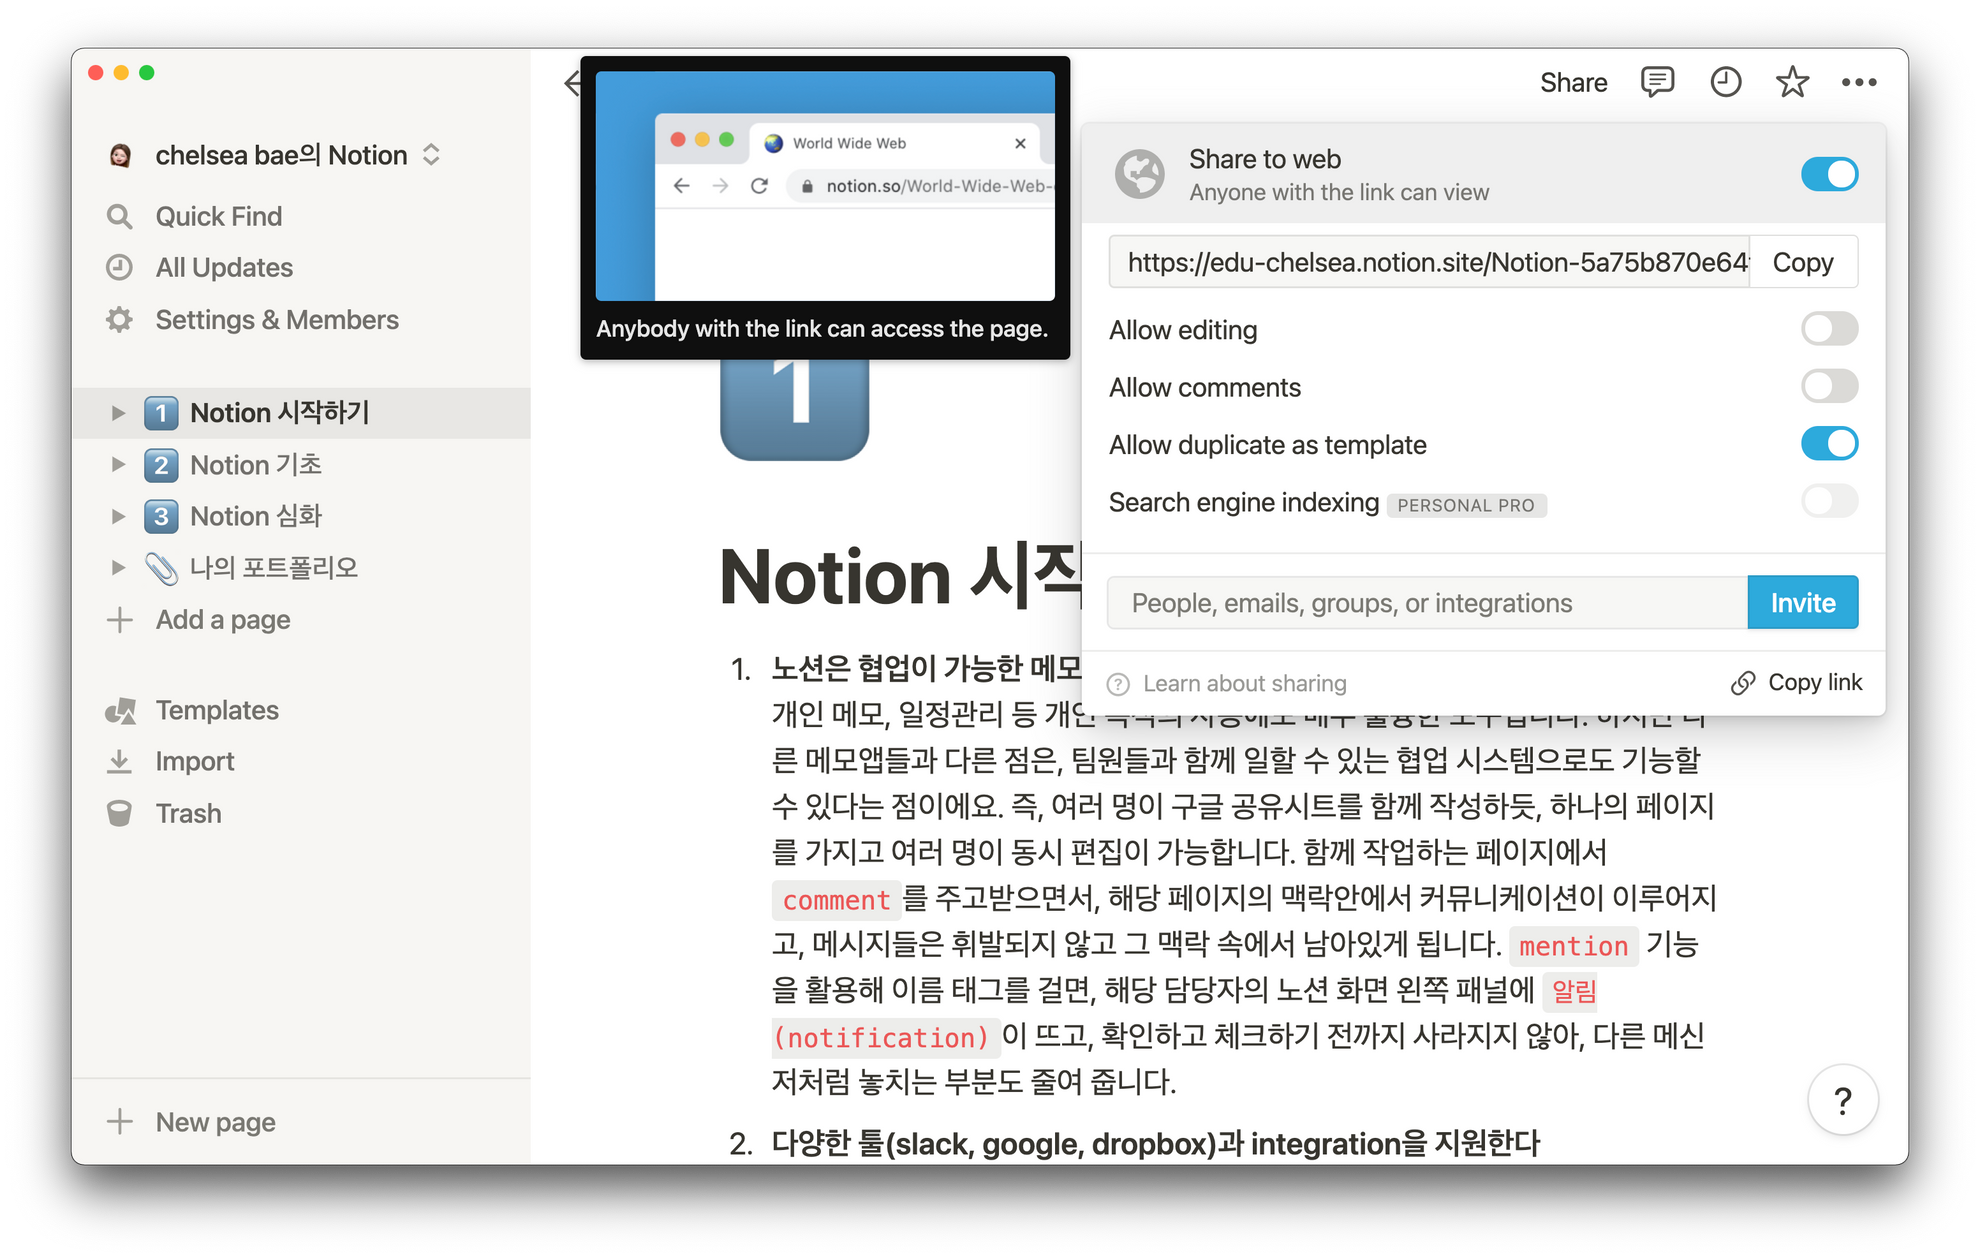Enable Allow editing
This screenshot has height=1259, width=1980.
coord(1830,329)
